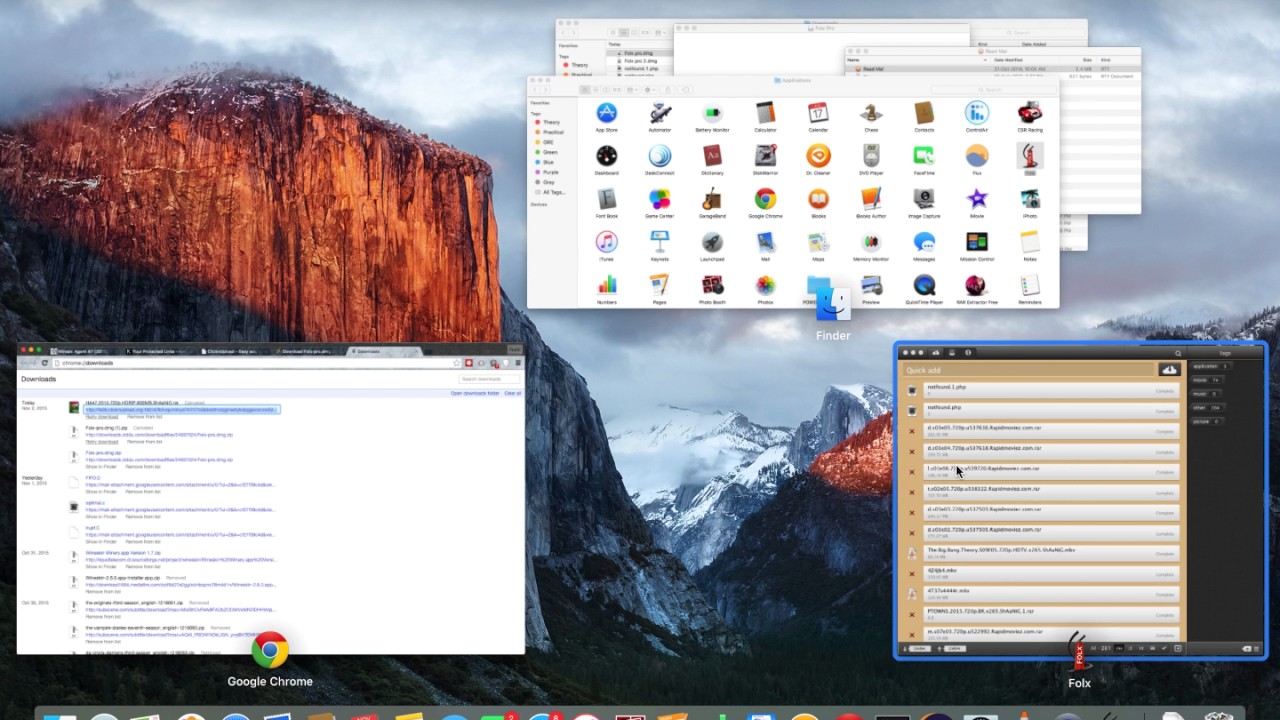
Task: Click Open downloads folder link
Action: [475, 393]
